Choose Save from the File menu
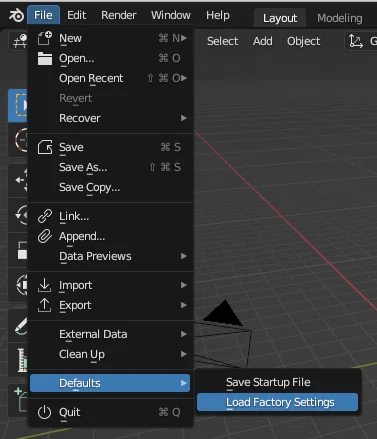 tap(110, 147)
